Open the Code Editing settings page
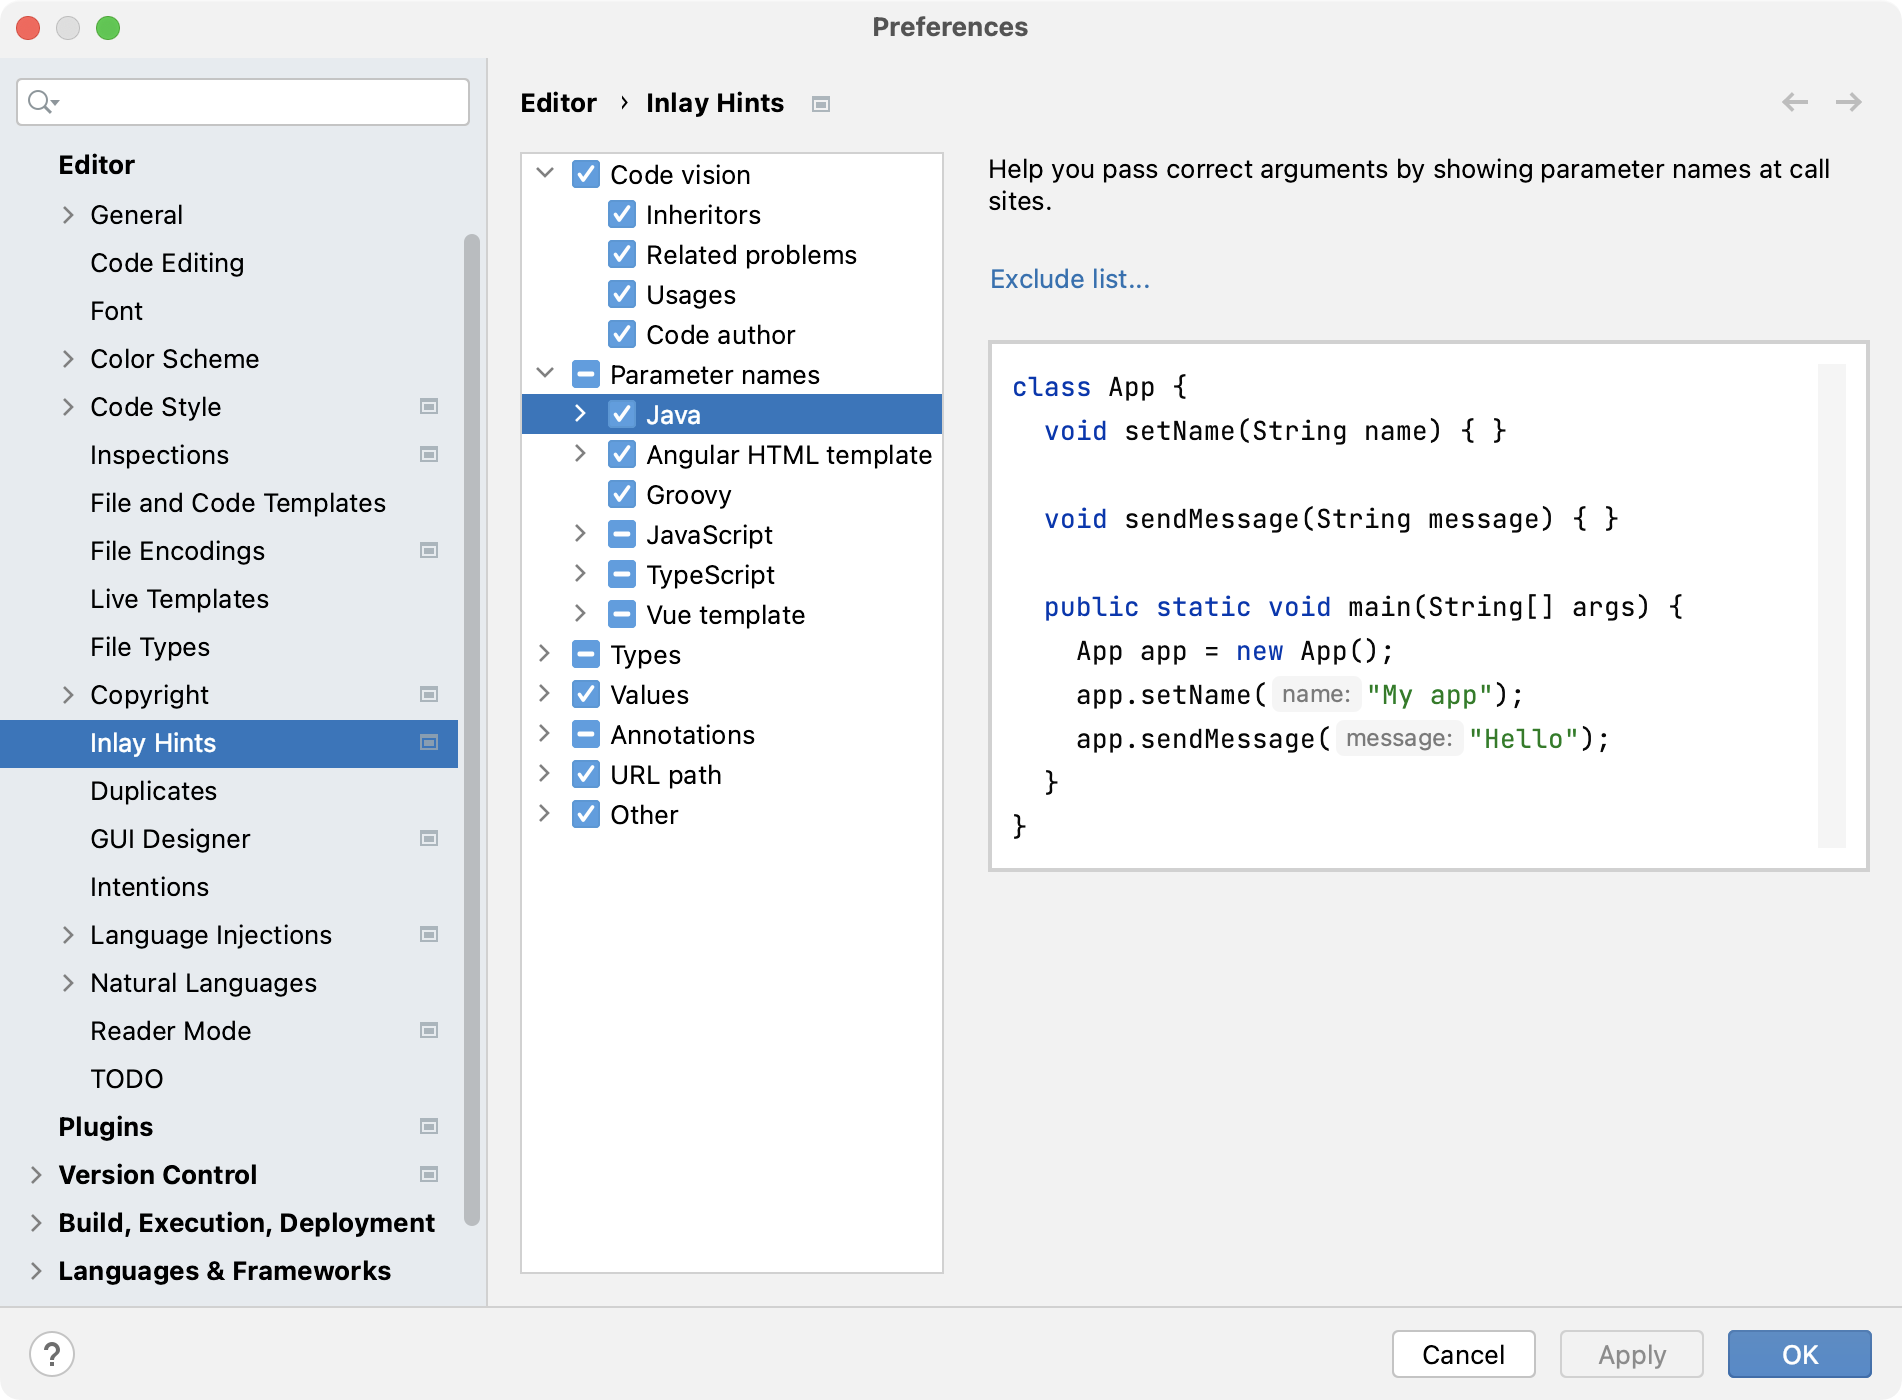Image resolution: width=1902 pixels, height=1400 pixels. (x=167, y=263)
